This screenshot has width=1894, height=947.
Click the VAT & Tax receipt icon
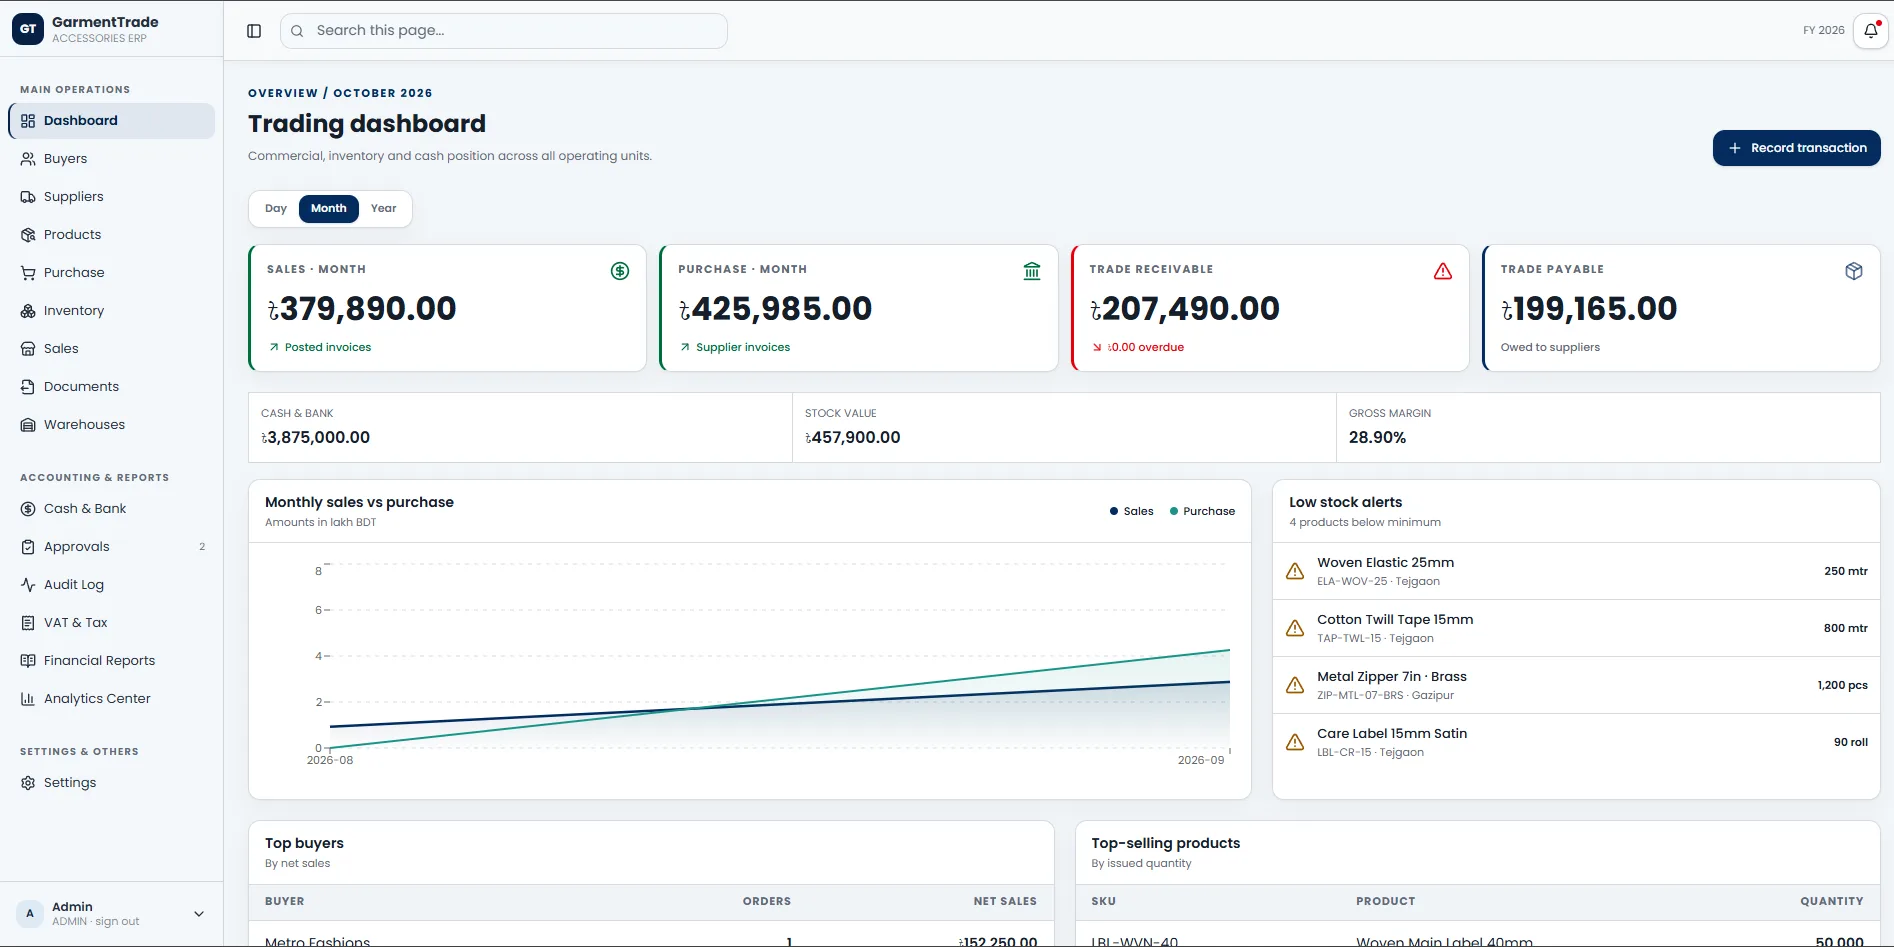[28, 623]
